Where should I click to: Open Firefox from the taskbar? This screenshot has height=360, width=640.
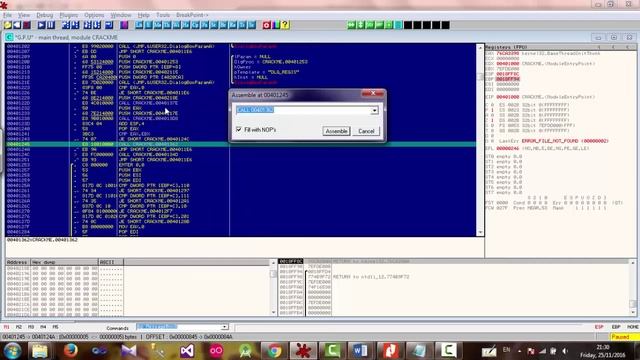click(x=71, y=351)
